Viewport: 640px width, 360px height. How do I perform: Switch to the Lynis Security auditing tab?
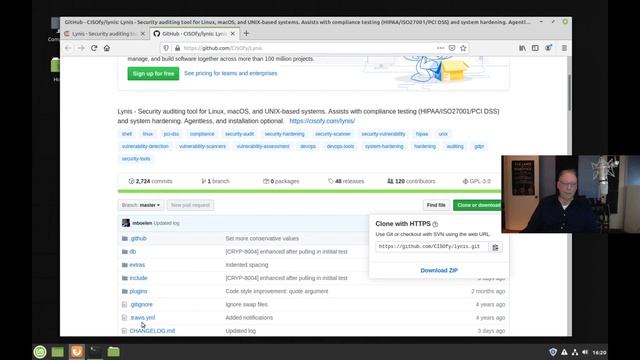pos(104,34)
